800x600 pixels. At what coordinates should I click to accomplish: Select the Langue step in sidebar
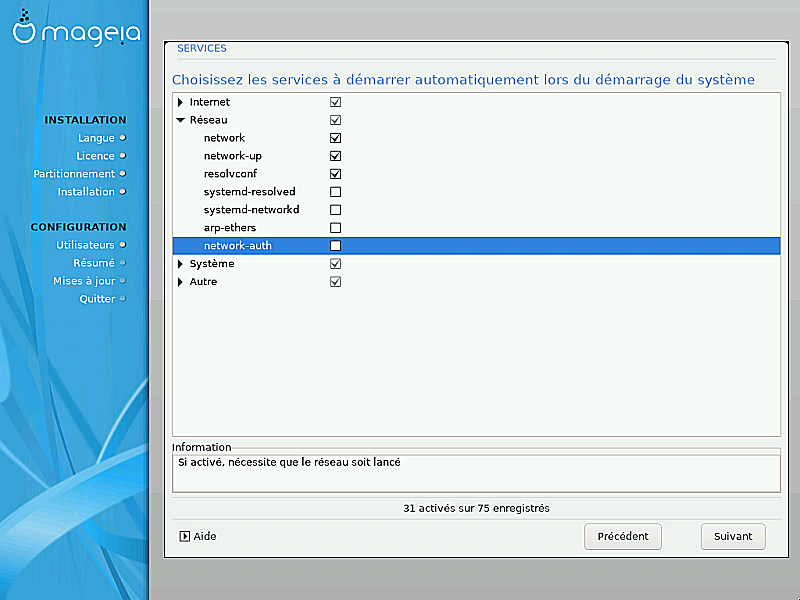(96, 138)
